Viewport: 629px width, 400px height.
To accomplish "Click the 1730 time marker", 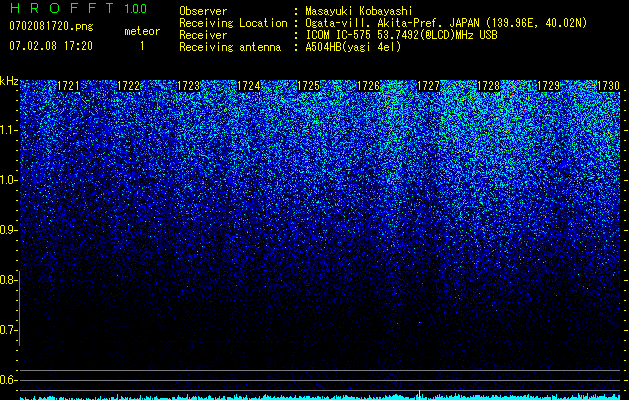I will 609,86.
